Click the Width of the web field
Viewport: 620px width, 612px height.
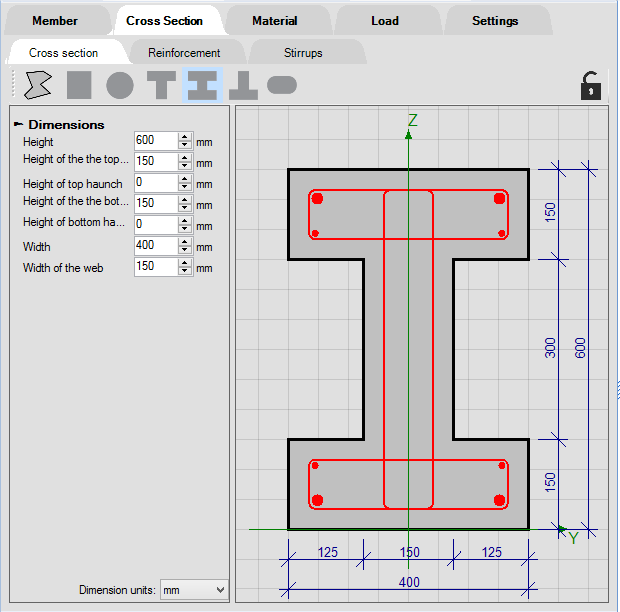(156, 266)
